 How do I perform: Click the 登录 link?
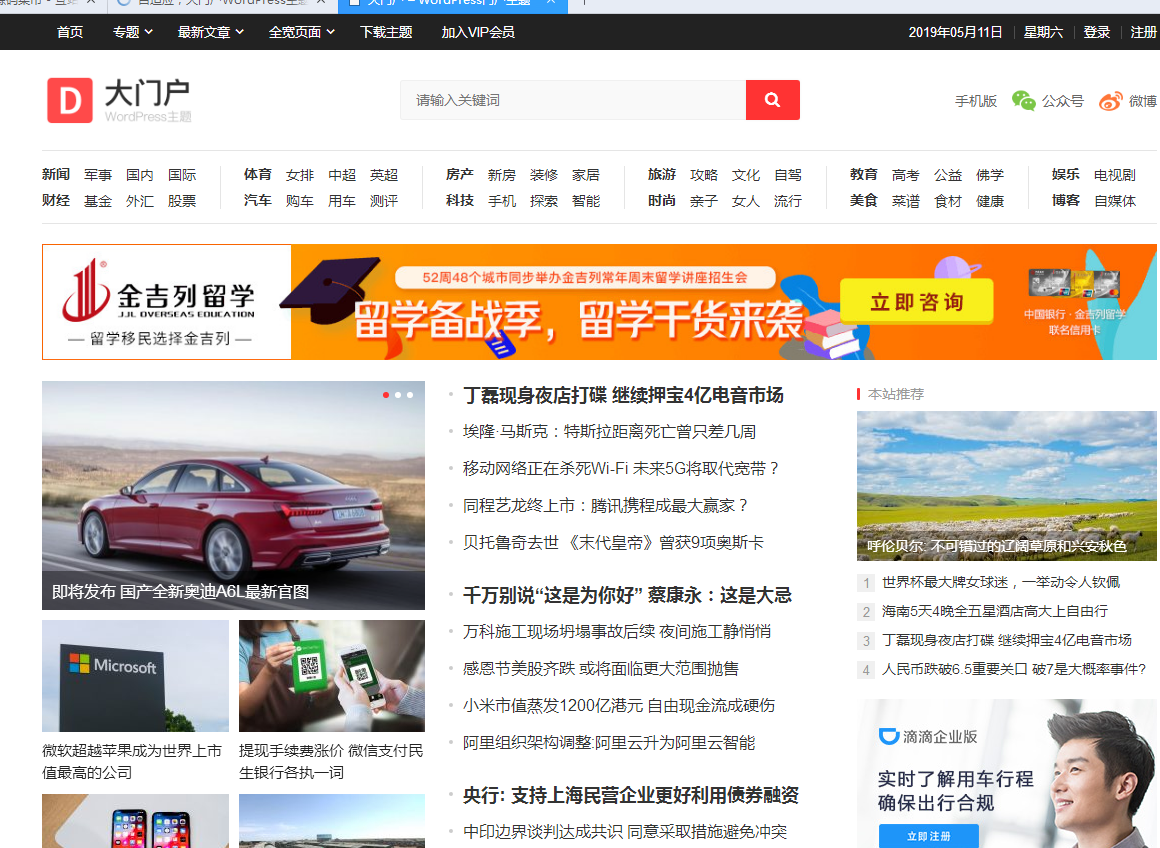click(1097, 32)
